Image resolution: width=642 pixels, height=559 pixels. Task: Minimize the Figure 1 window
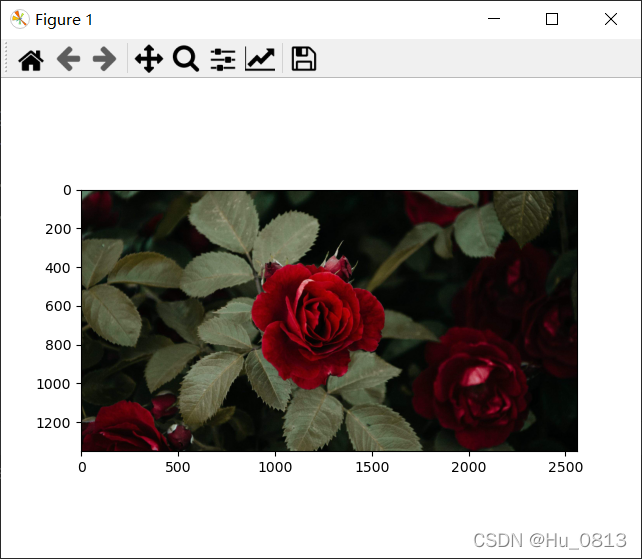tap(494, 19)
